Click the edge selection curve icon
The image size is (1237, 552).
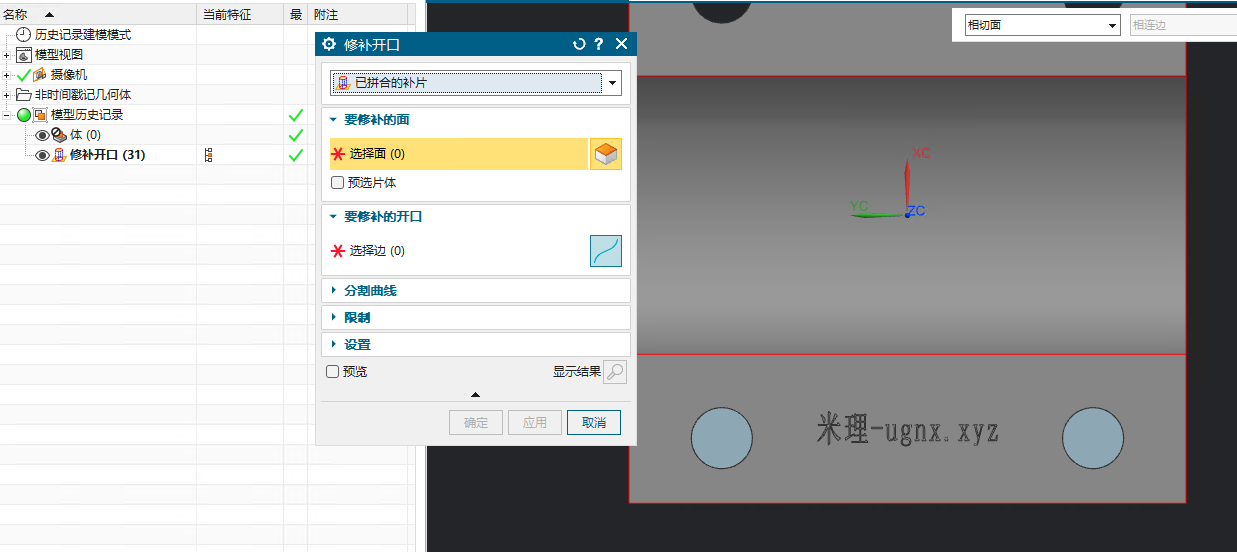[x=606, y=251]
